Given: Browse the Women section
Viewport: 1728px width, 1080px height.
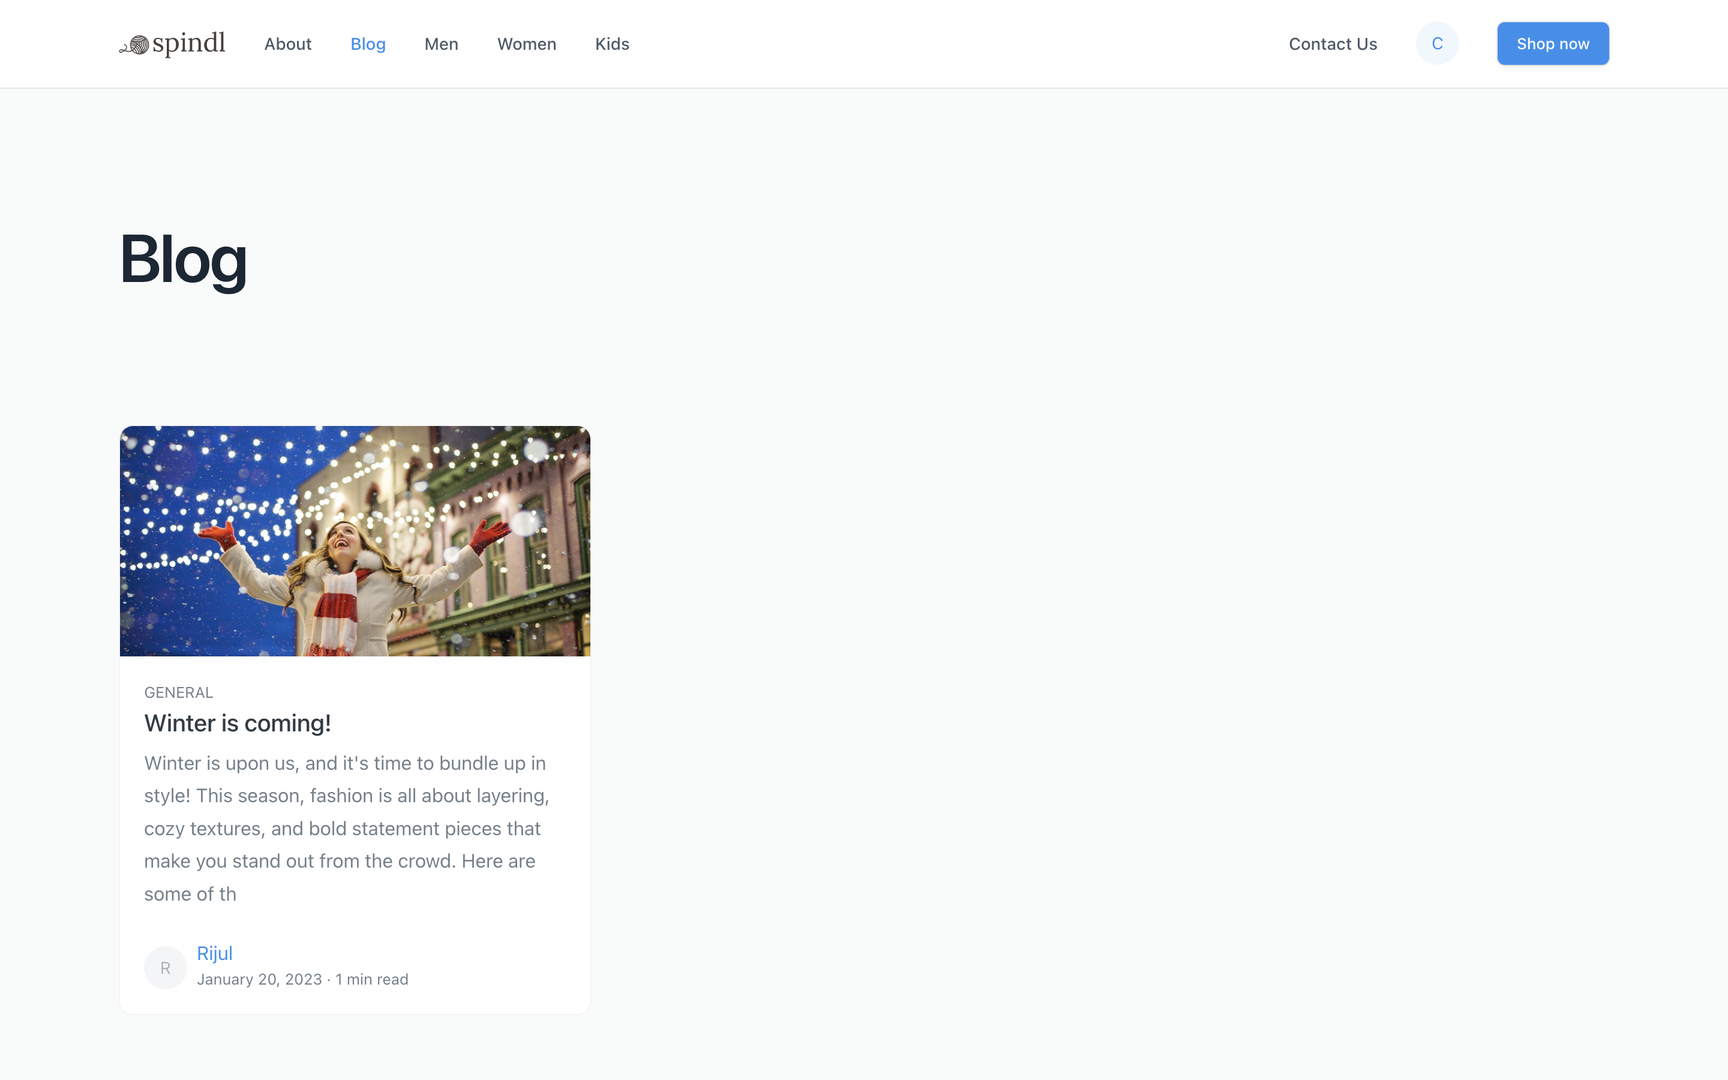Looking at the screenshot, I should tap(527, 44).
